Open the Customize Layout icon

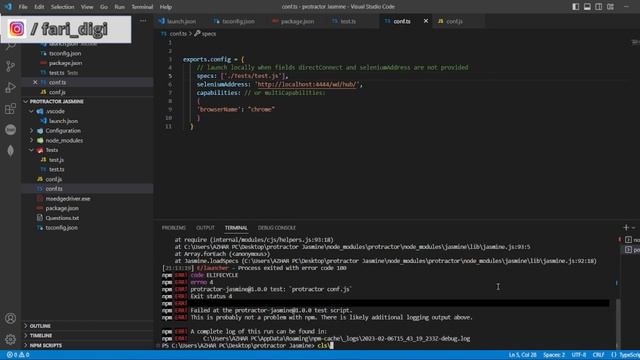610,7
